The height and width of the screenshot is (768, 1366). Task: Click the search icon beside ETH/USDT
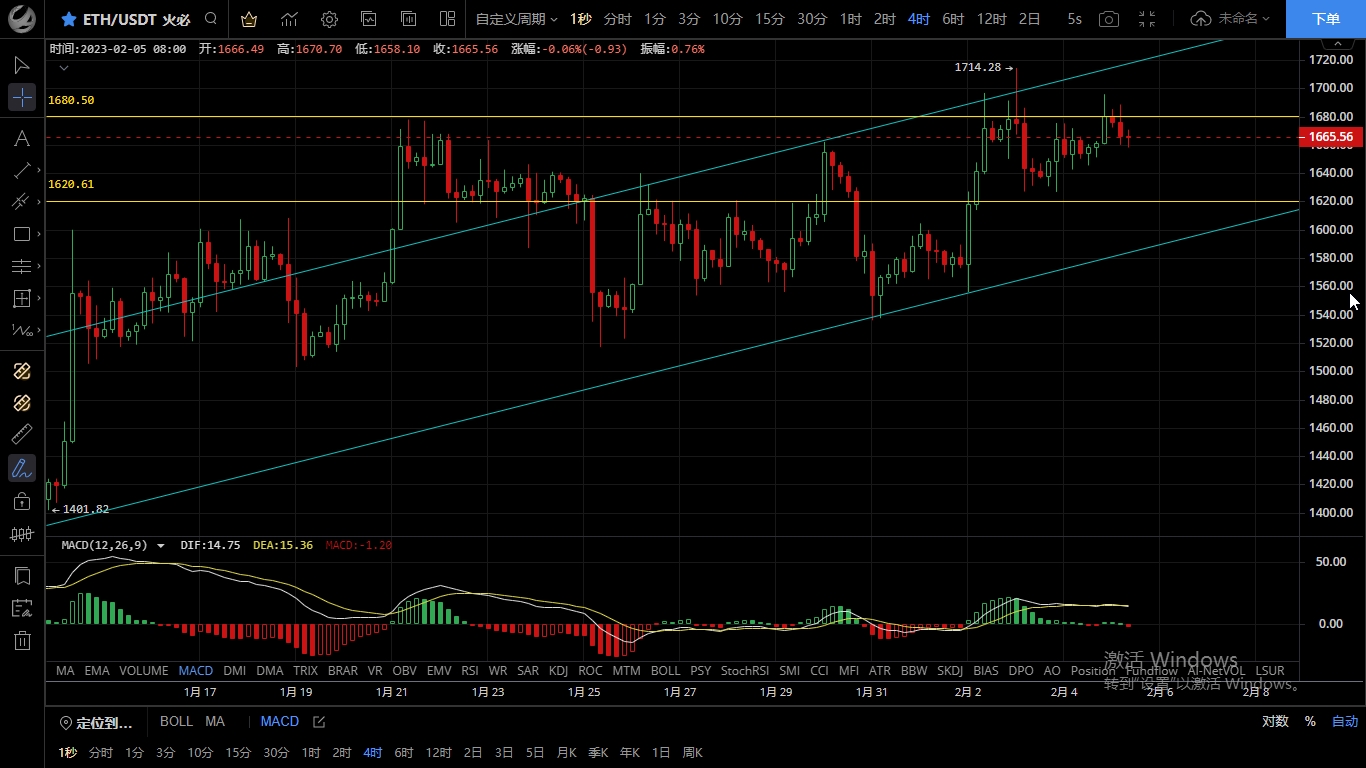(210, 19)
